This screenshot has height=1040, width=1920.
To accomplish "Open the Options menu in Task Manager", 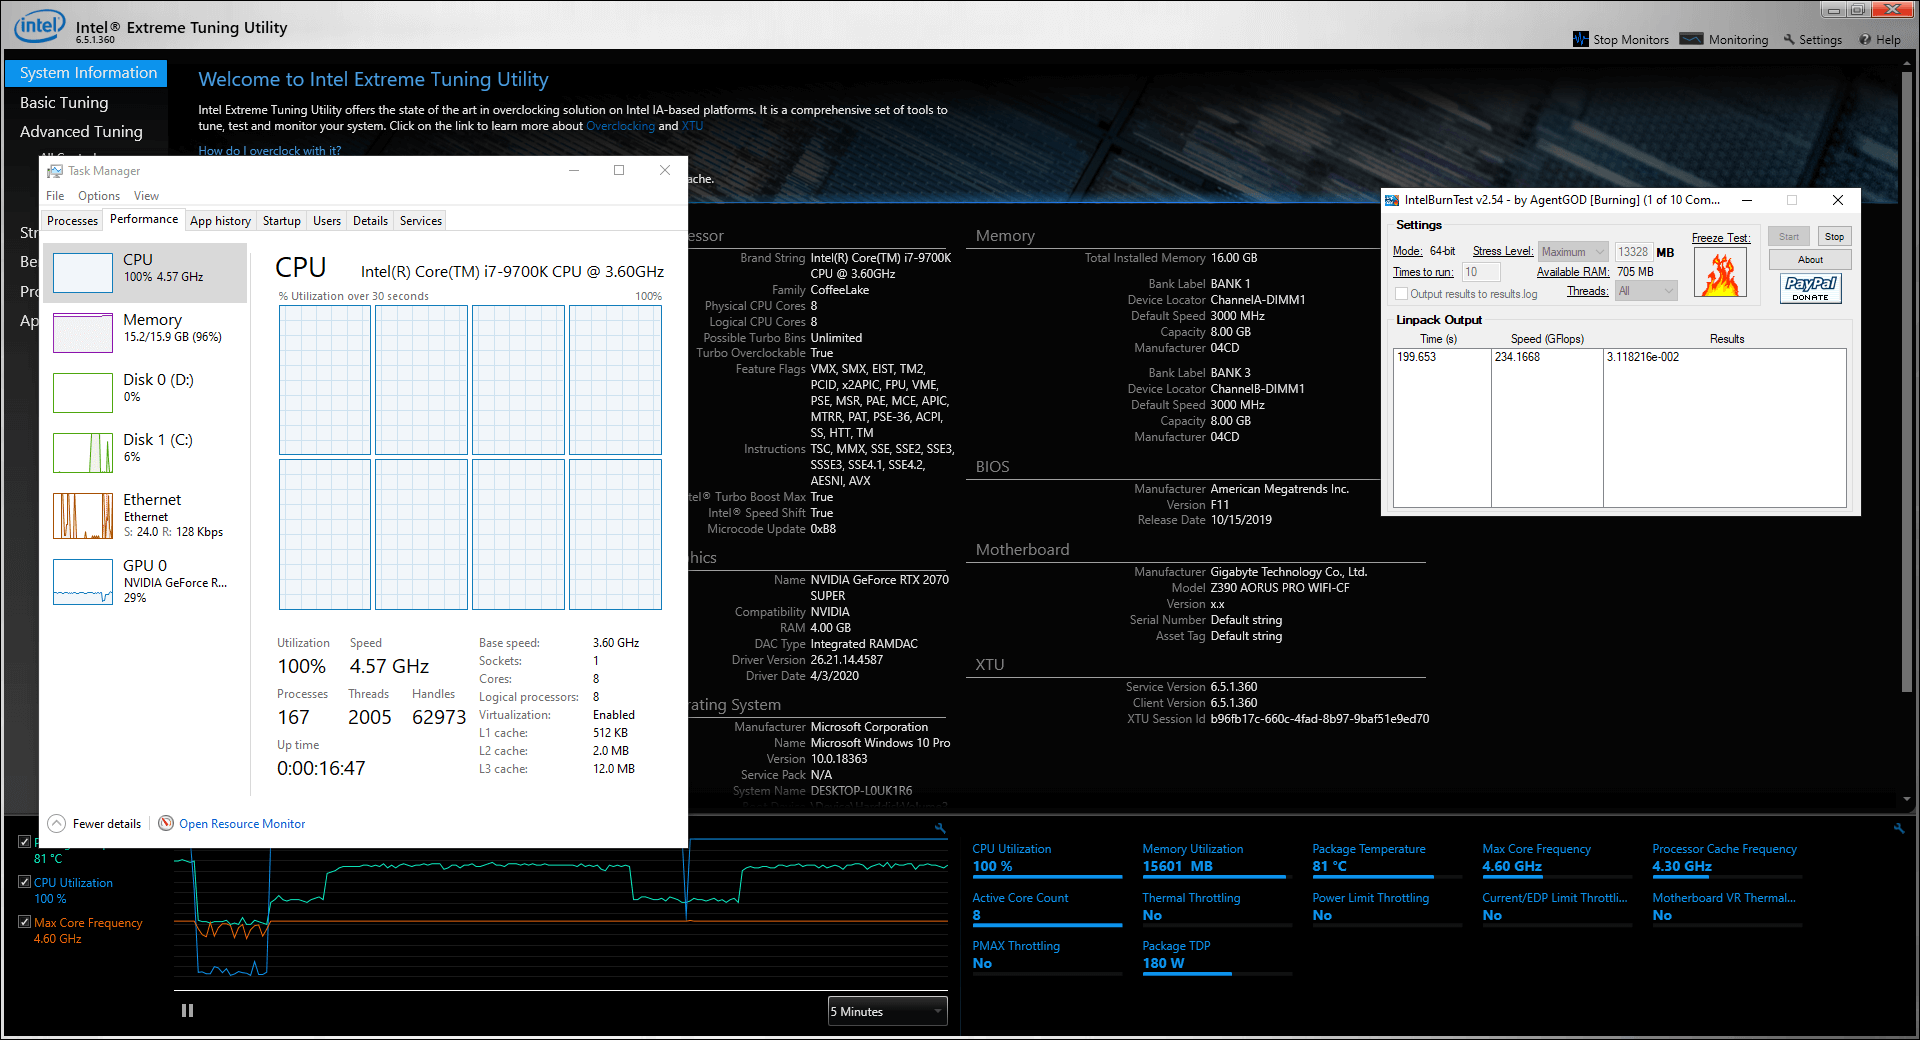I will 99,196.
